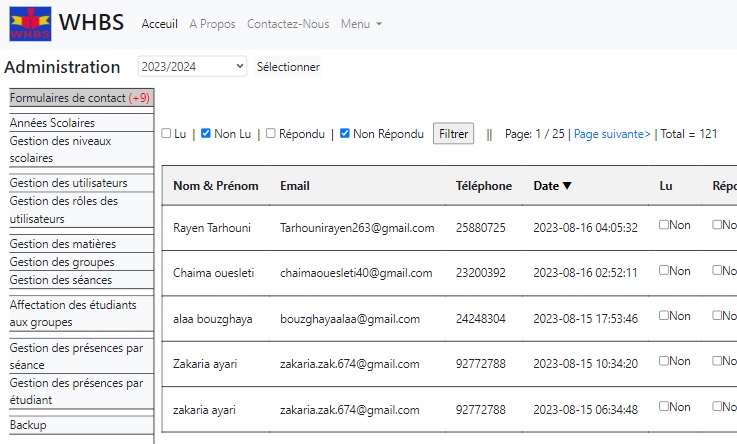The width and height of the screenshot is (737, 444).
Task: Select Gestion des utilisateurs in sidebar
Action: click(x=68, y=183)
